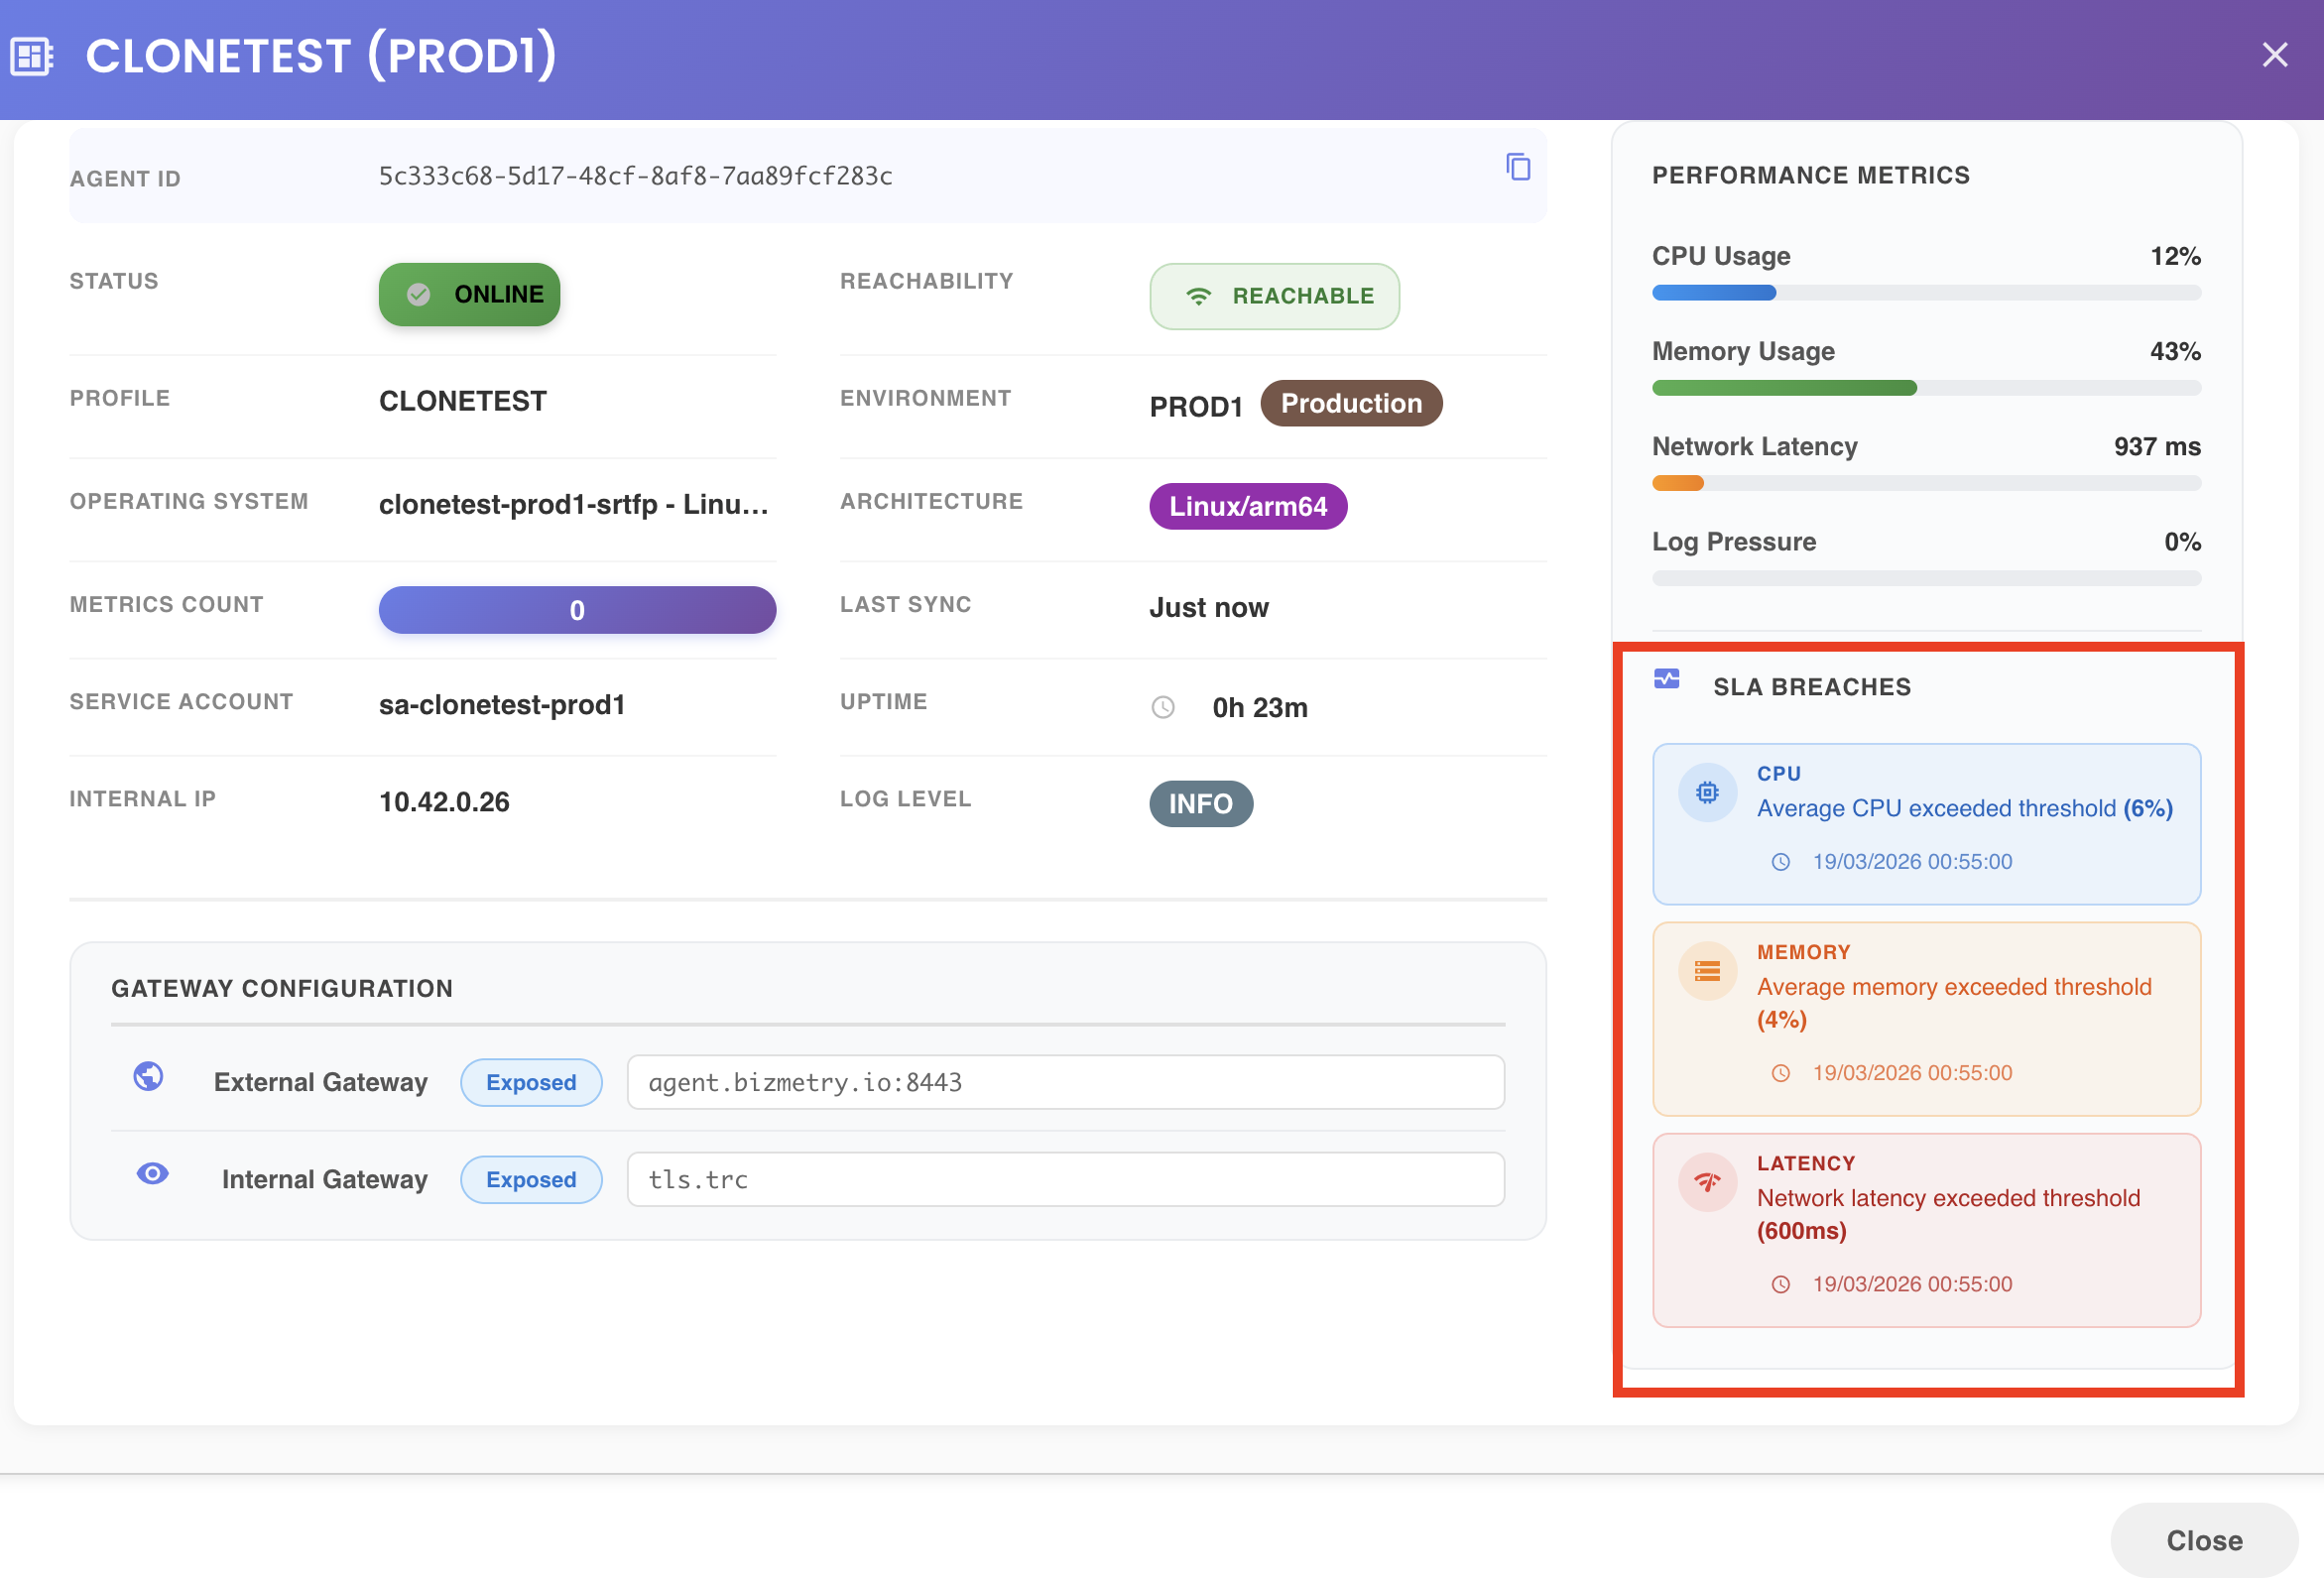
Task: Click the Log Pressure progress bar
Action: click(x=1926, y=579)
